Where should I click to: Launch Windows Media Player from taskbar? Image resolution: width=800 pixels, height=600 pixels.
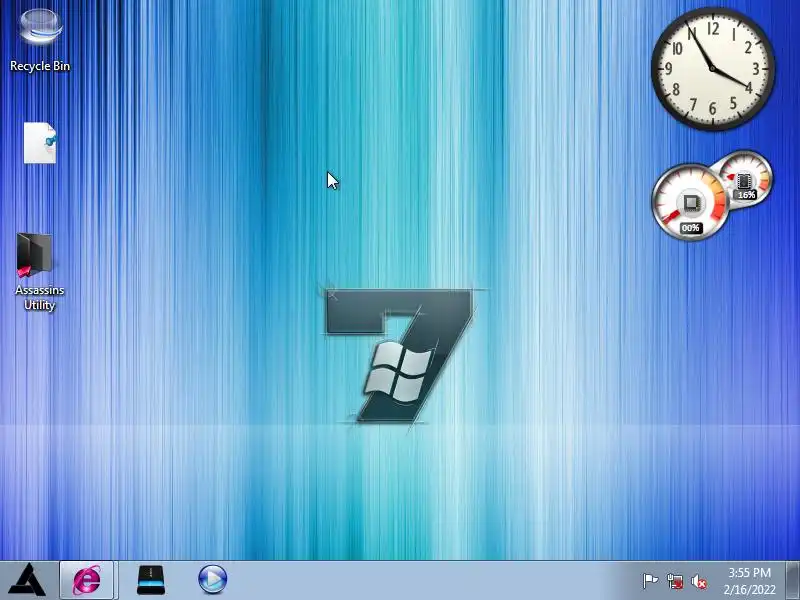pyautogui.click(x=212, y=580)
